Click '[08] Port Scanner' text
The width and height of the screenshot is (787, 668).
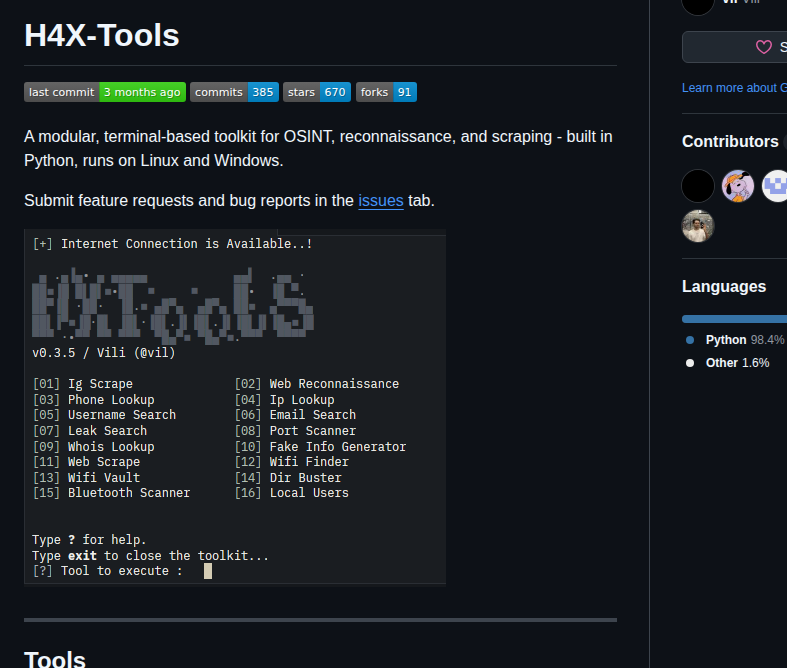pyautogui.click(x=295, y=431)
